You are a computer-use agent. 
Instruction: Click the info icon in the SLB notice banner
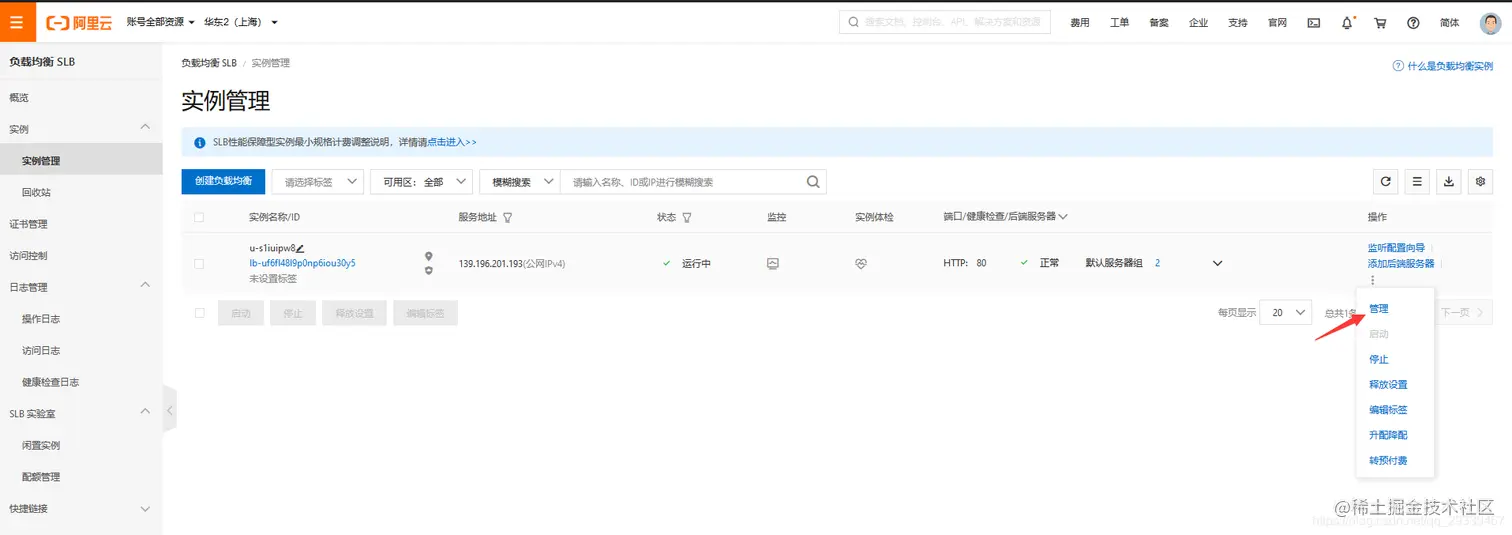tap(200, 142)
